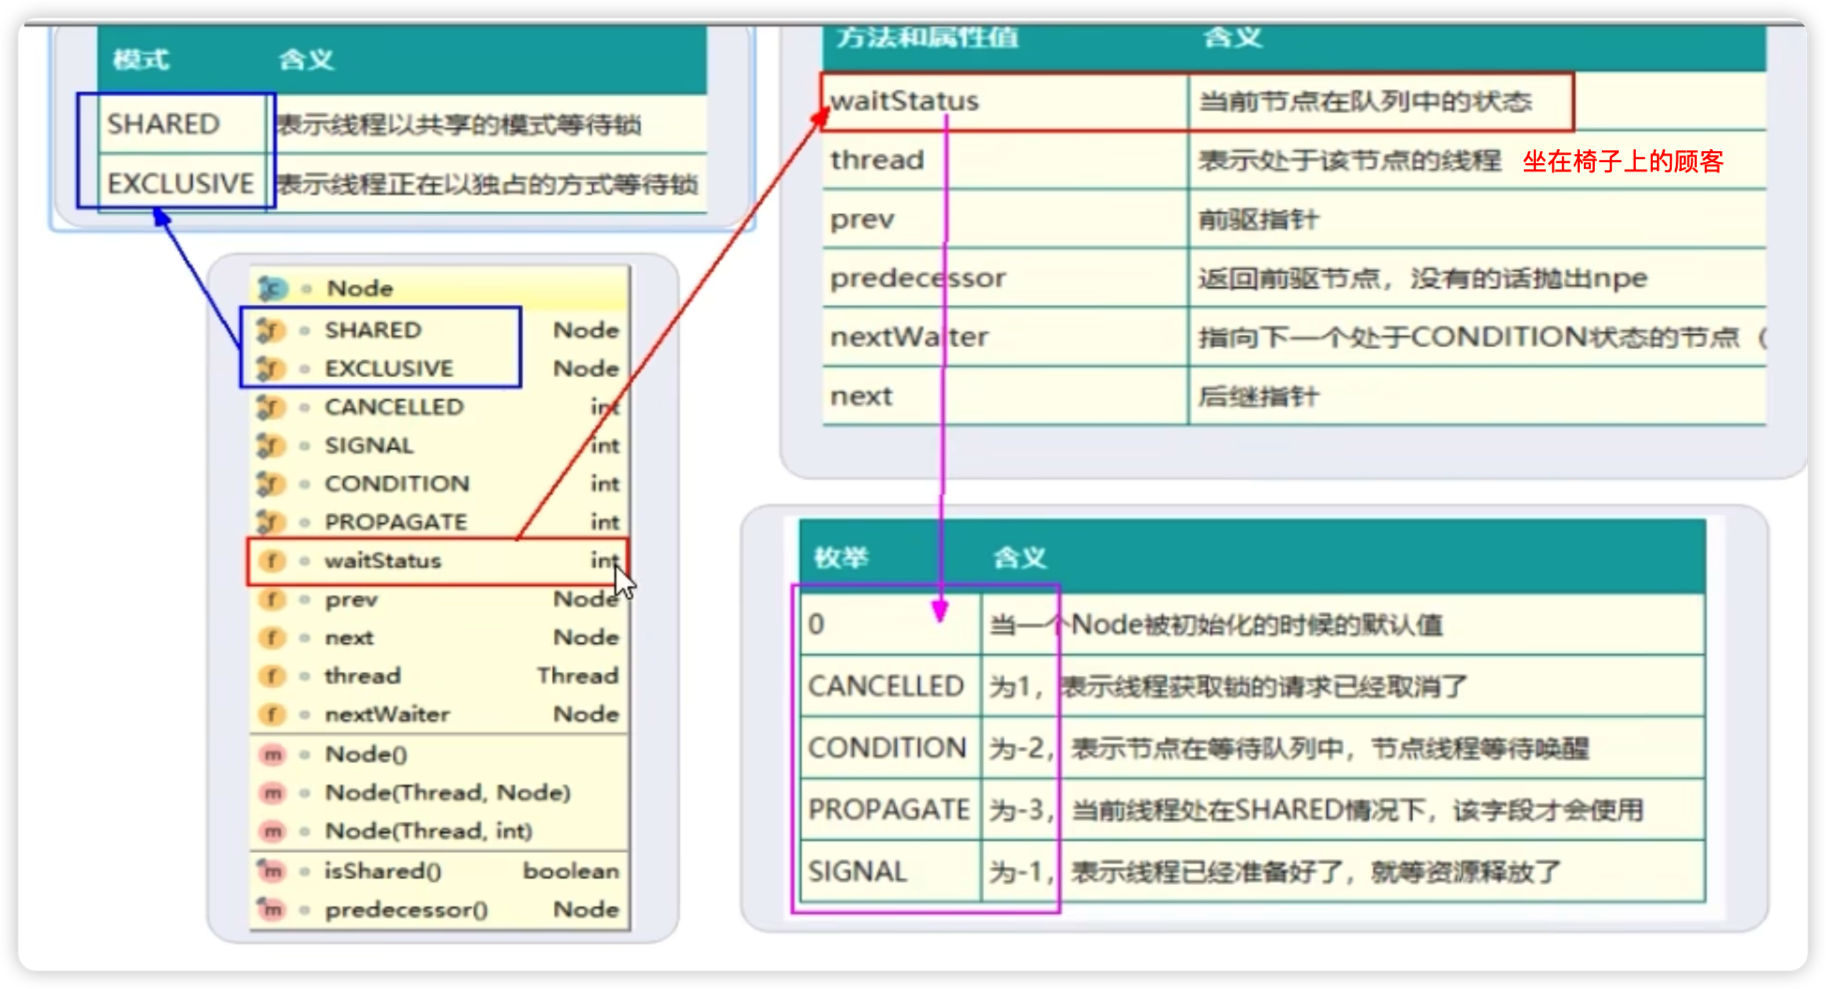
Task: Click the field icon beside CONDITION in structure
Action: click(271, 484)
